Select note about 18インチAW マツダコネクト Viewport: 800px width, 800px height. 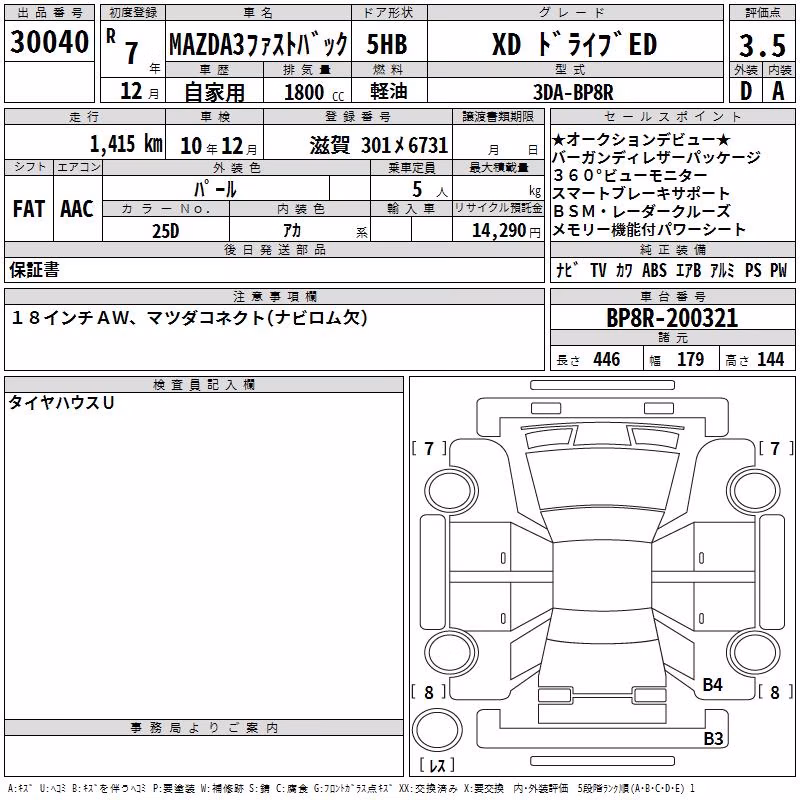189,318
